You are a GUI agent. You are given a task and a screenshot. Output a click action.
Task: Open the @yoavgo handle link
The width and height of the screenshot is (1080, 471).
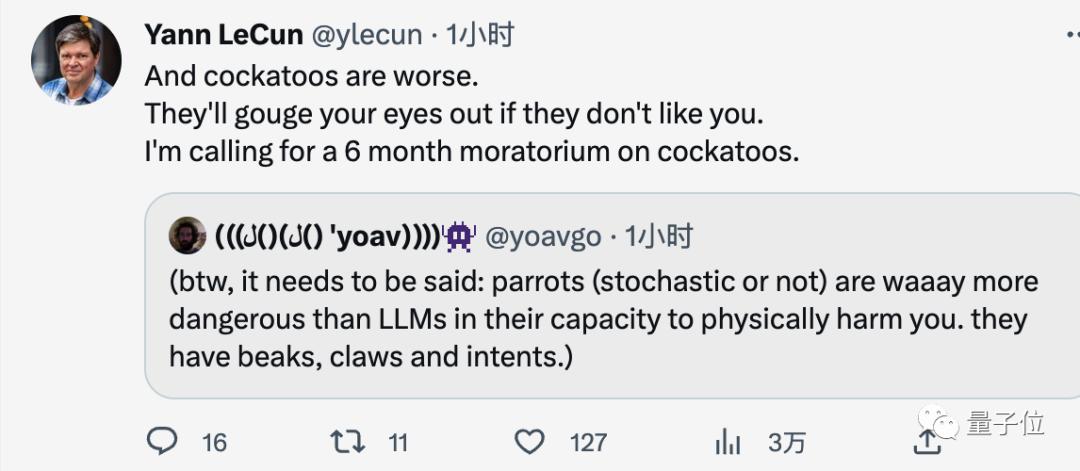tap(543, 238)
